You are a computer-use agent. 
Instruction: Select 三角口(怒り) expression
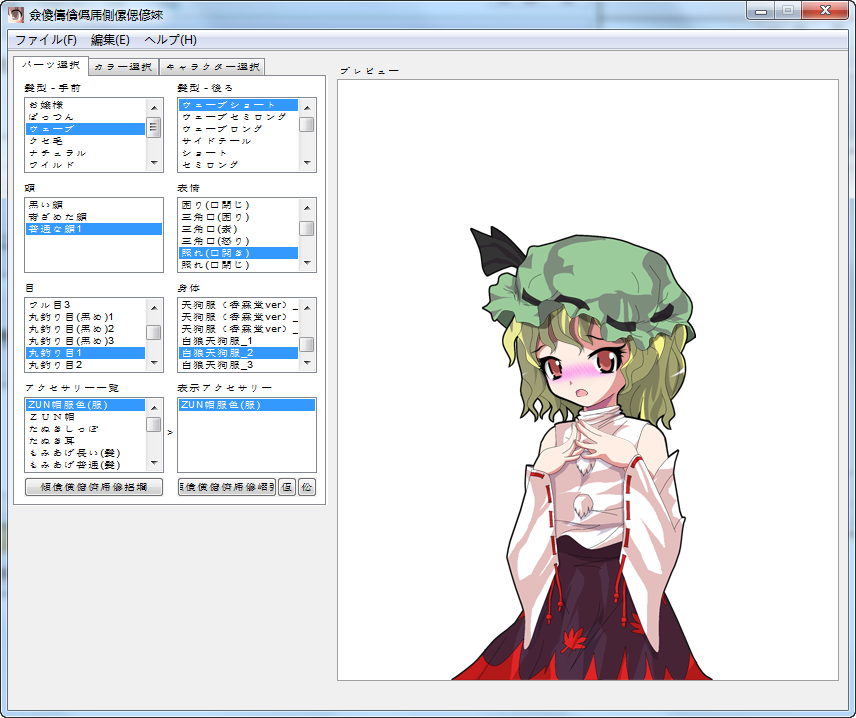tap(239, 241)
